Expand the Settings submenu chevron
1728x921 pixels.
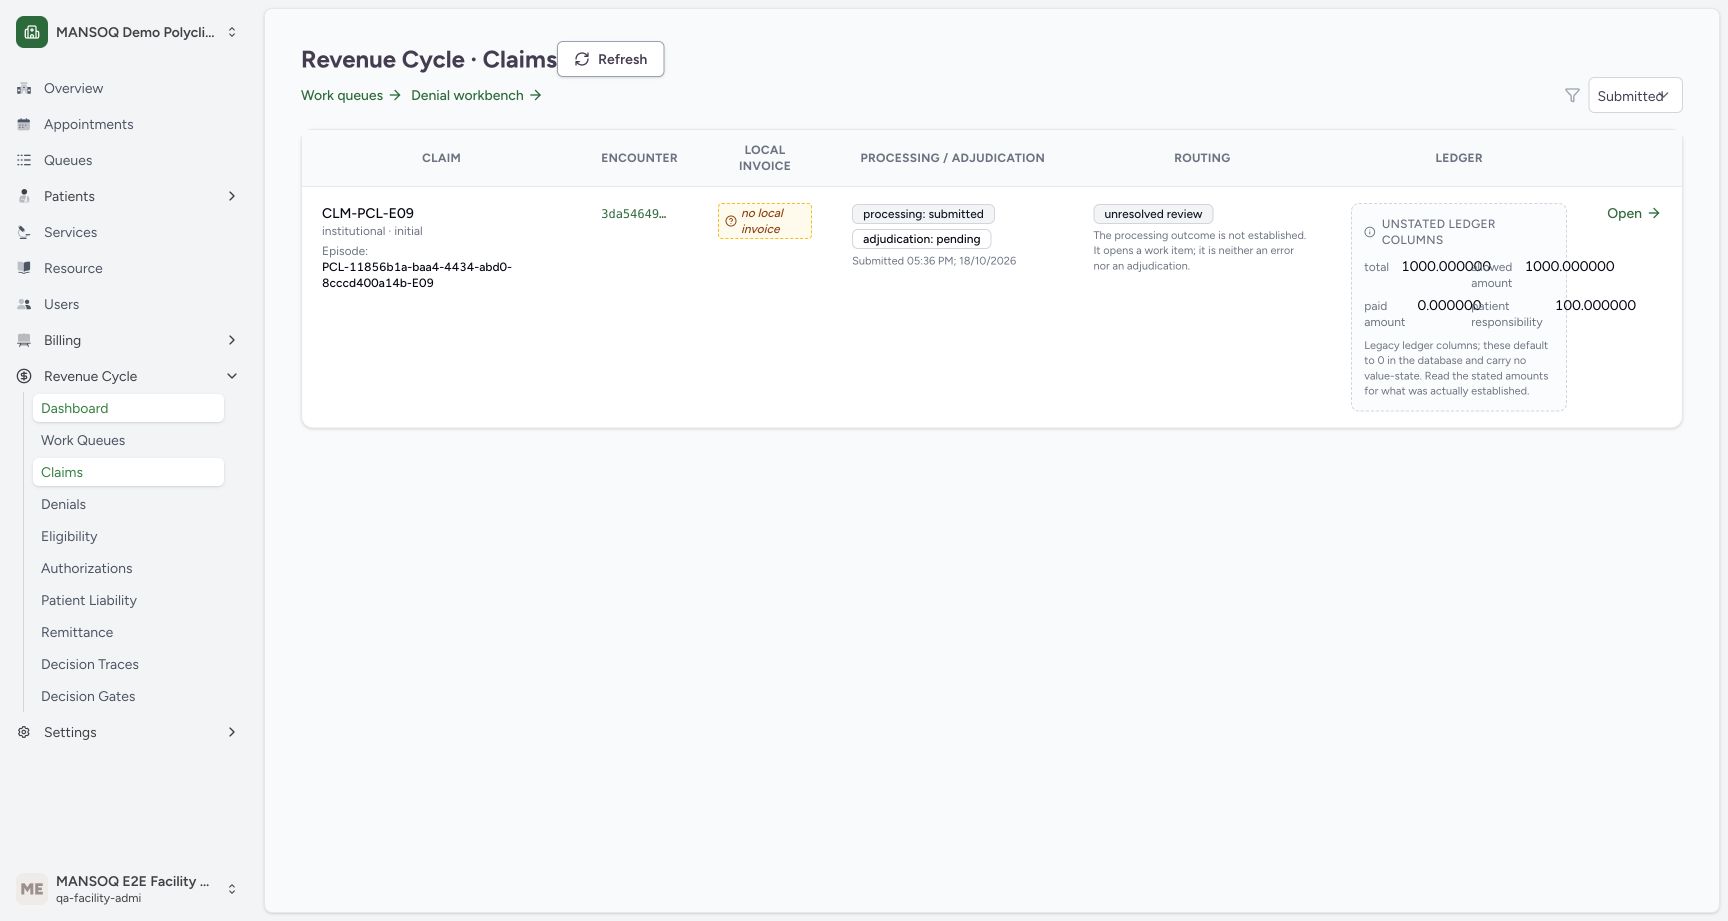point(232,732)
